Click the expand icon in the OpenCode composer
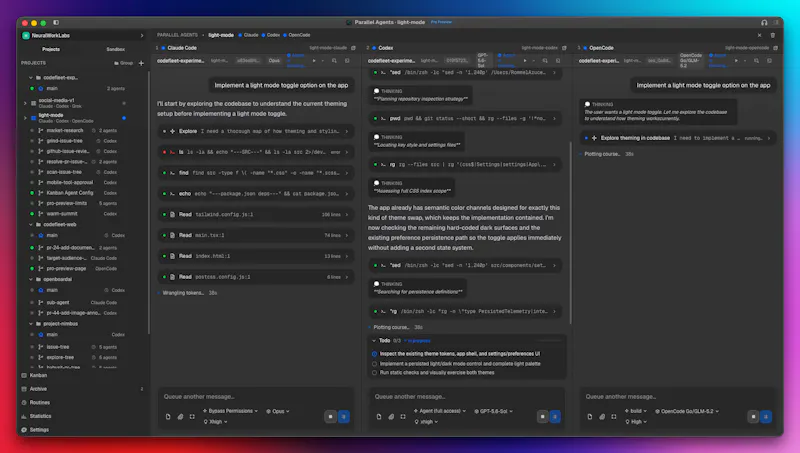800x453 pixels. [614, 417]
